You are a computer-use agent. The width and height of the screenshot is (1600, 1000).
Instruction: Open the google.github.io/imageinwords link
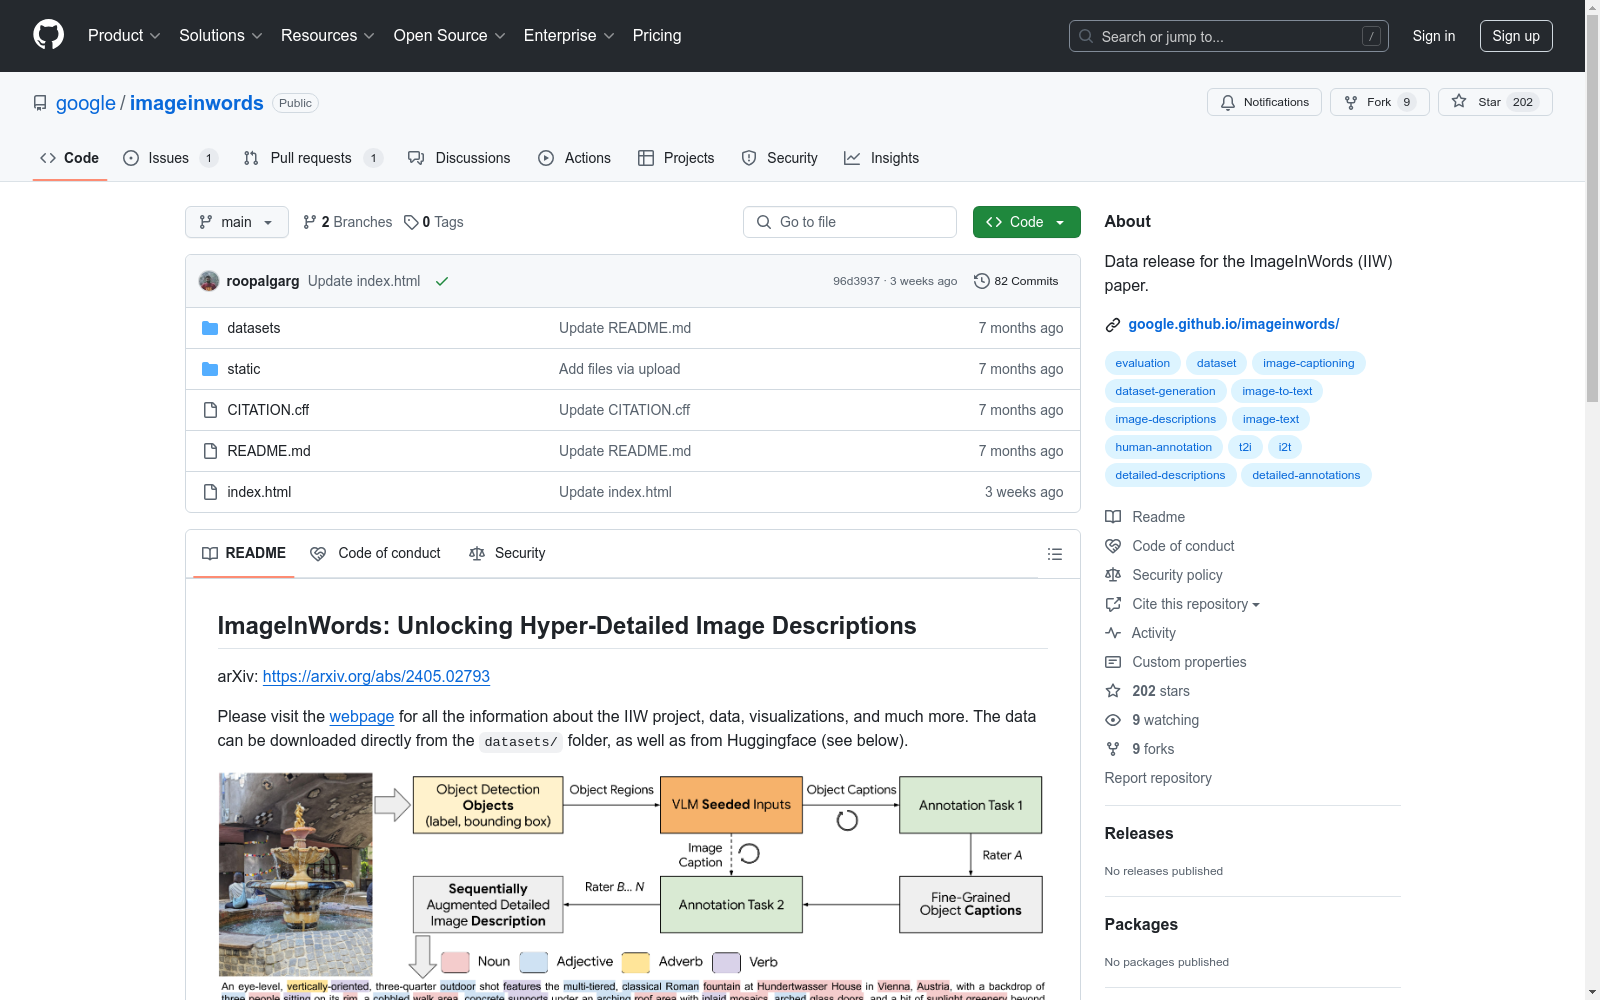coord(1233,324)
